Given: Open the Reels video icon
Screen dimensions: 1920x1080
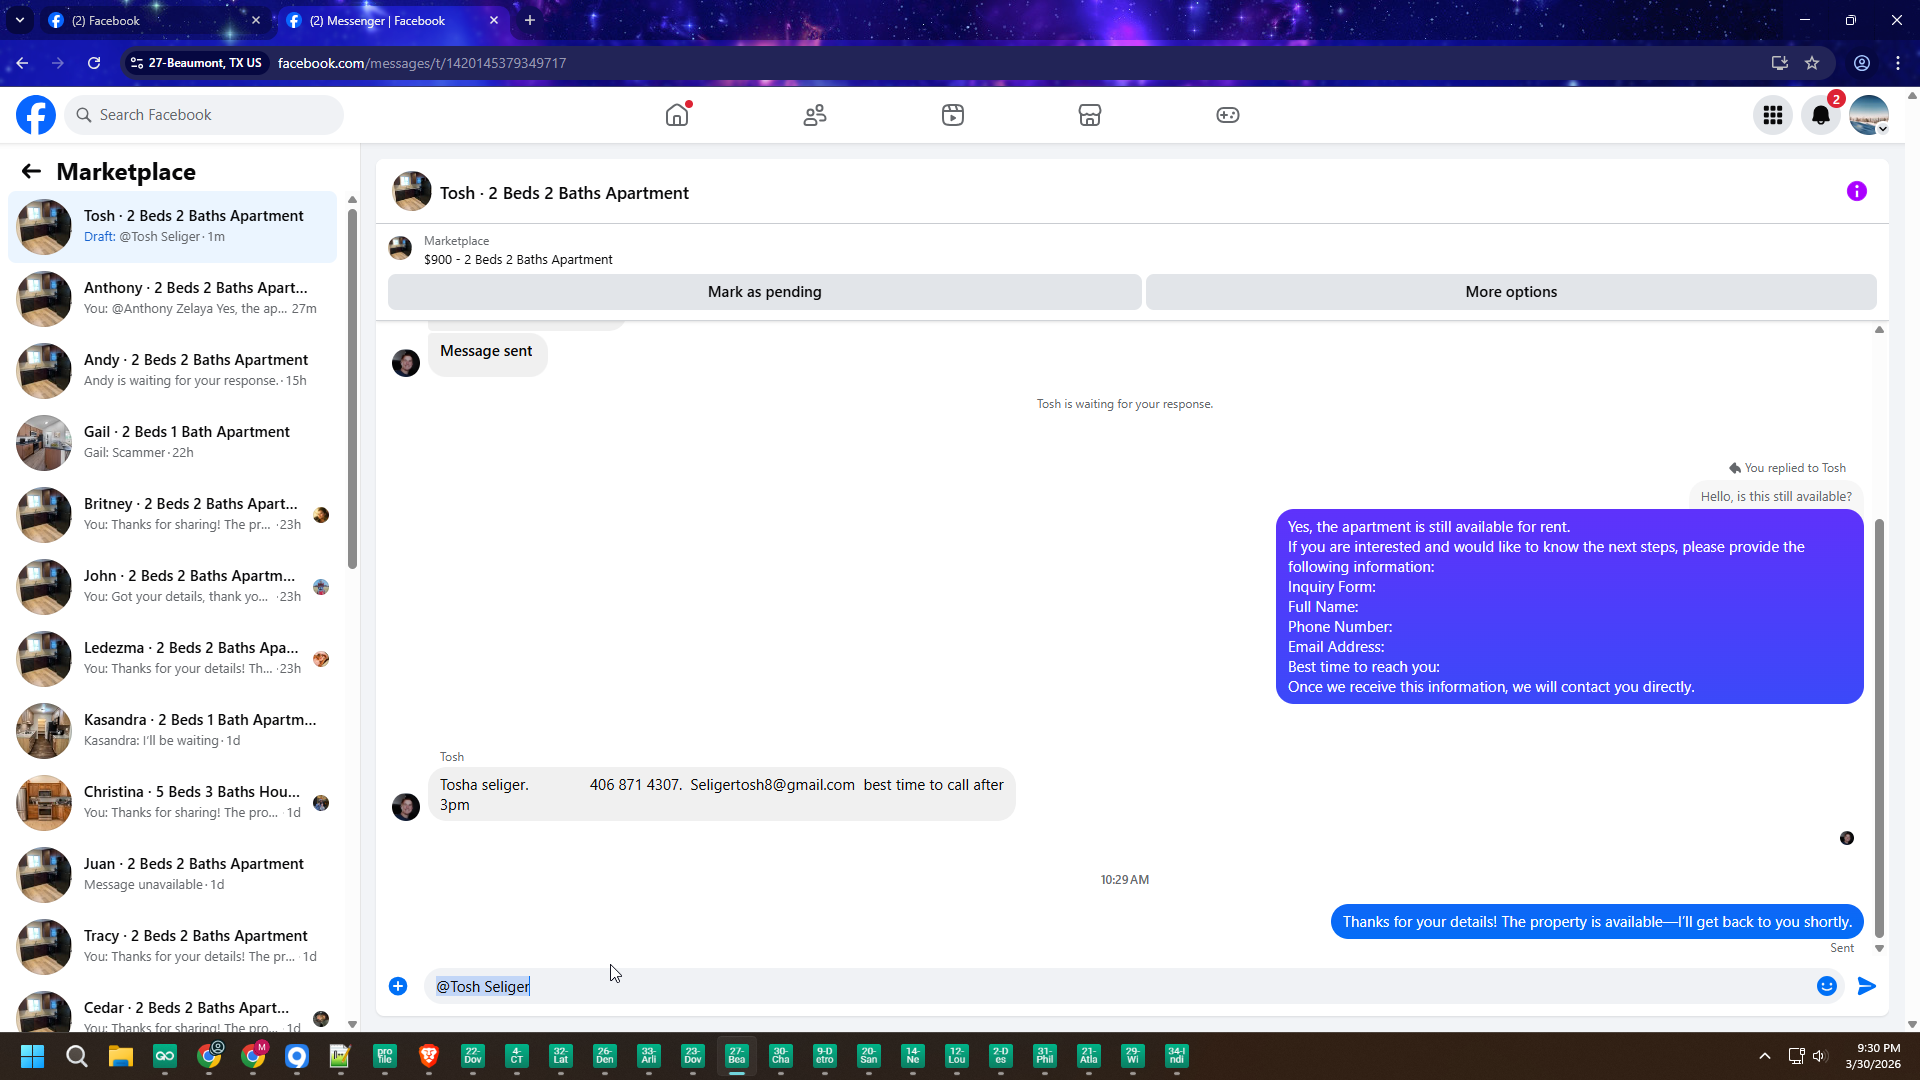Looking at the screenshot, I should point(953,115).
